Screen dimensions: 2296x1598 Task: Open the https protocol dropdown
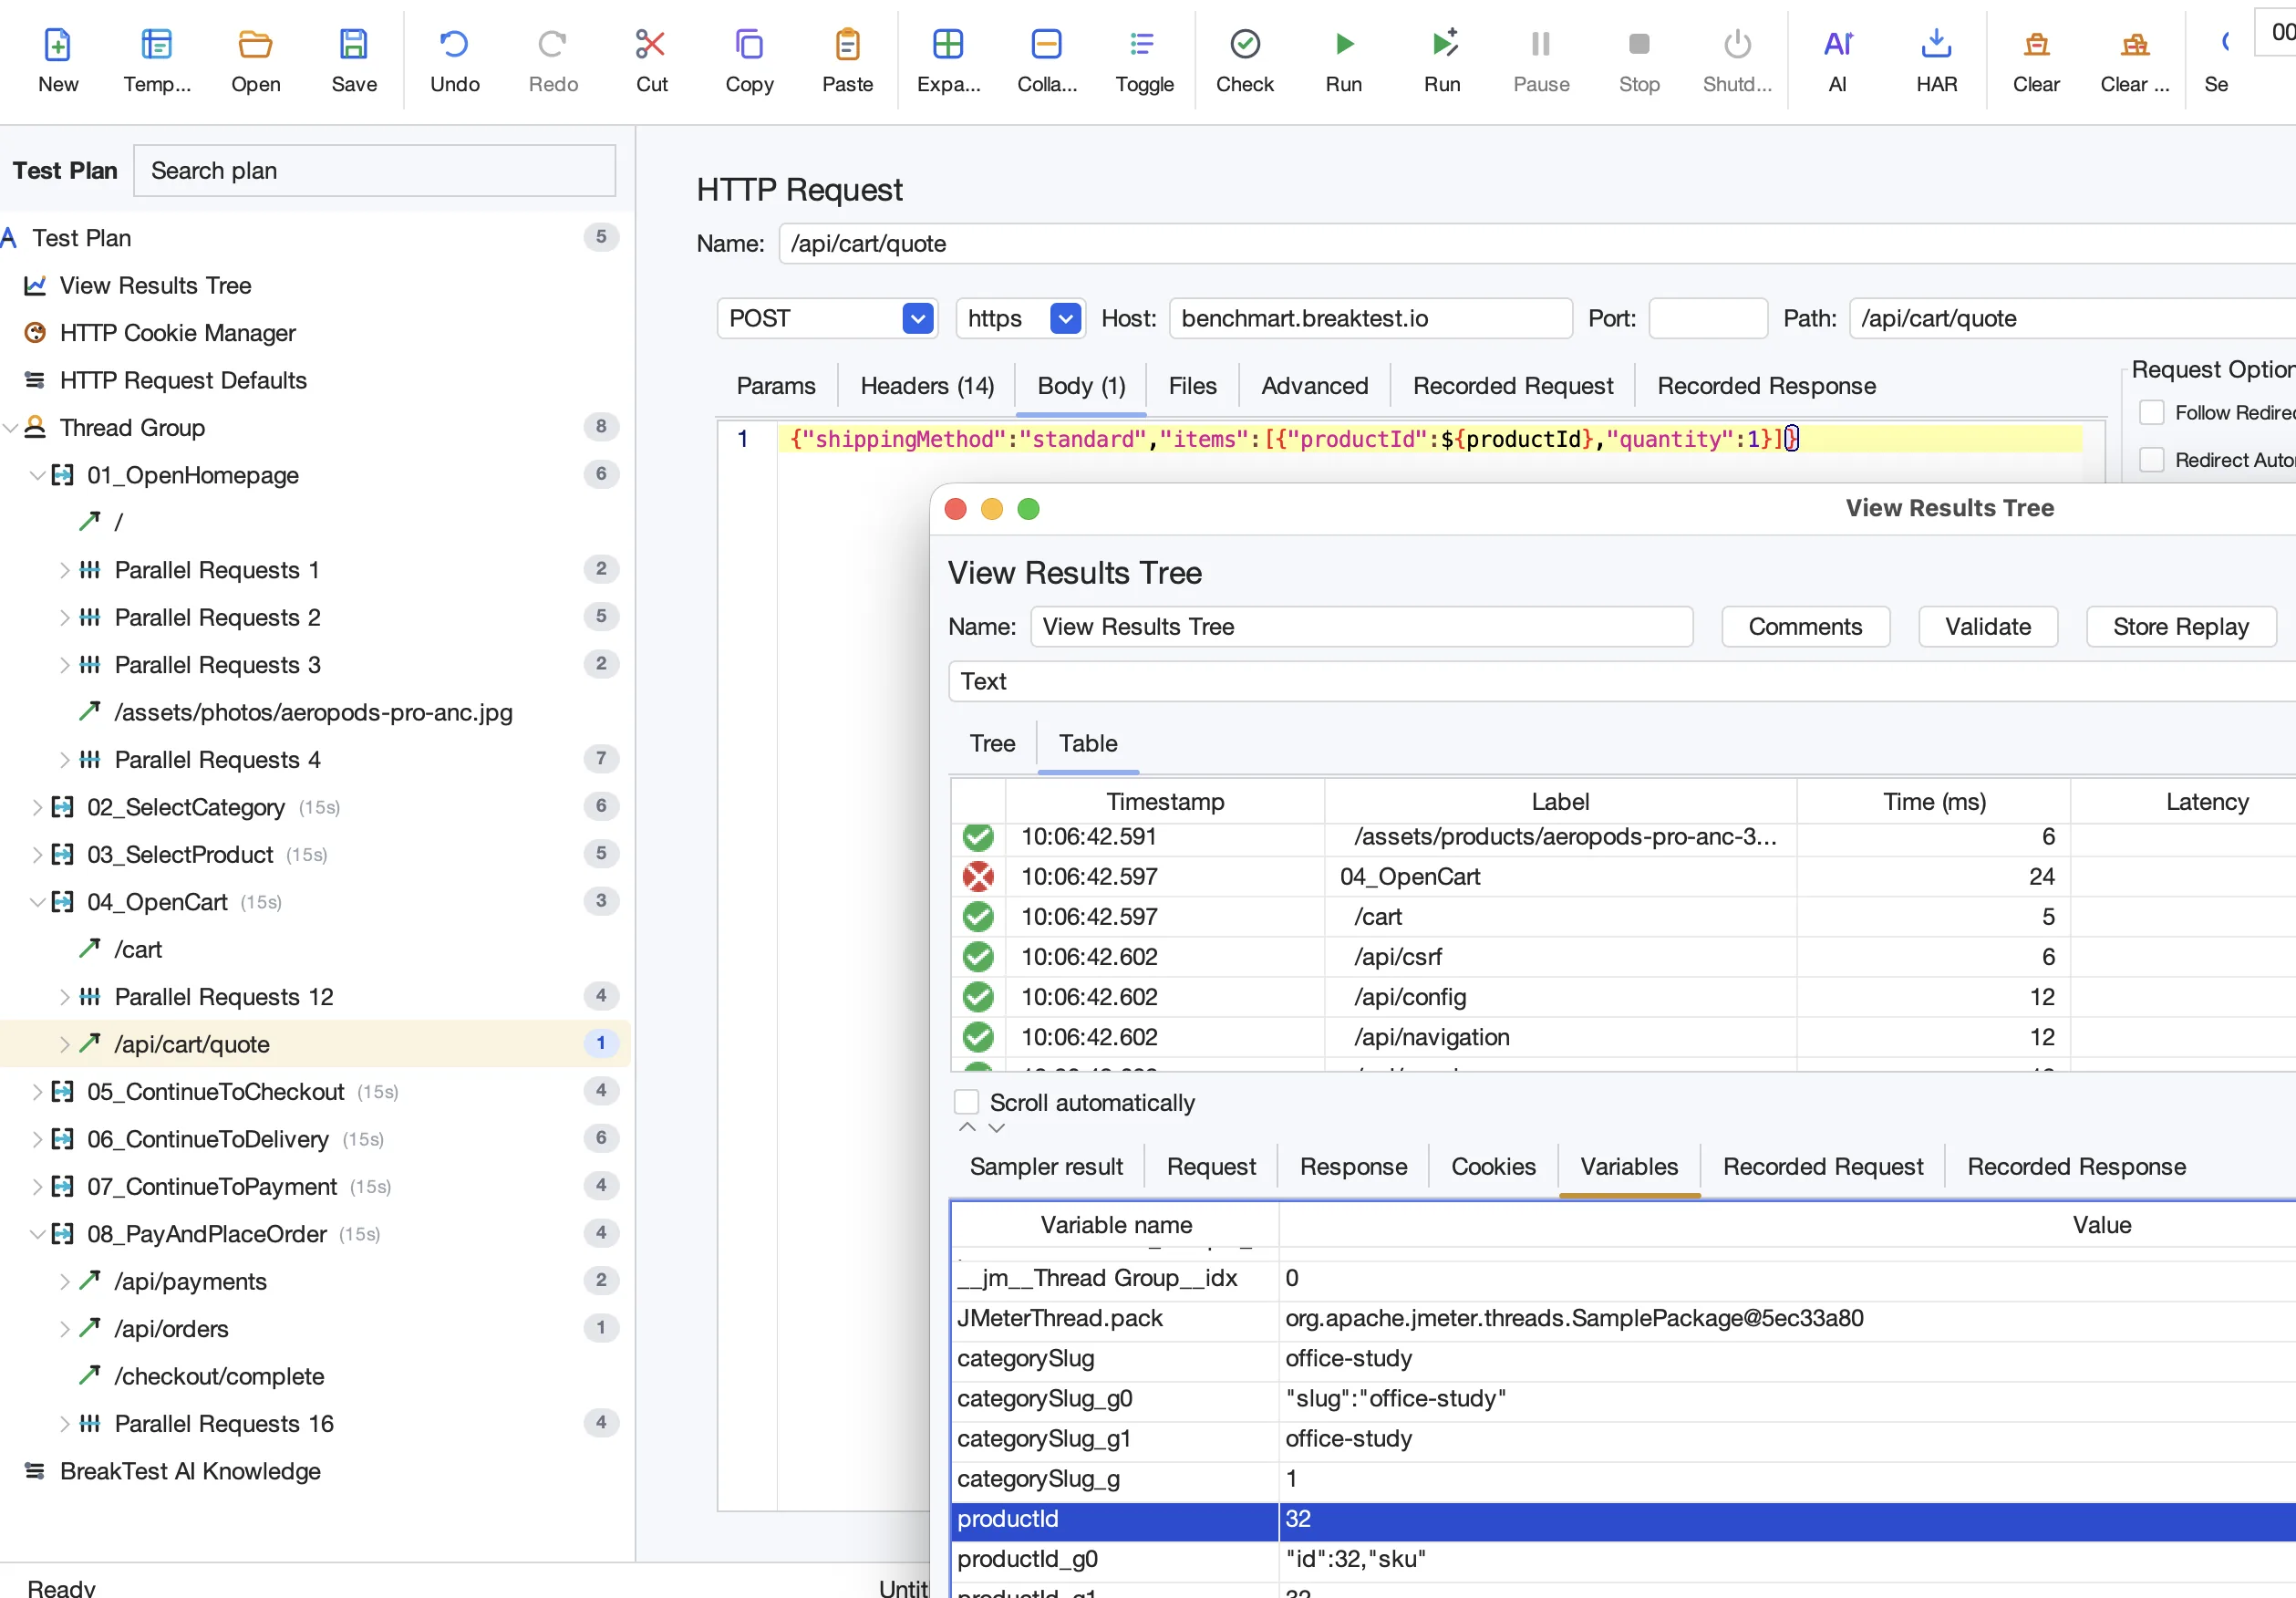tap(1066, 319)
